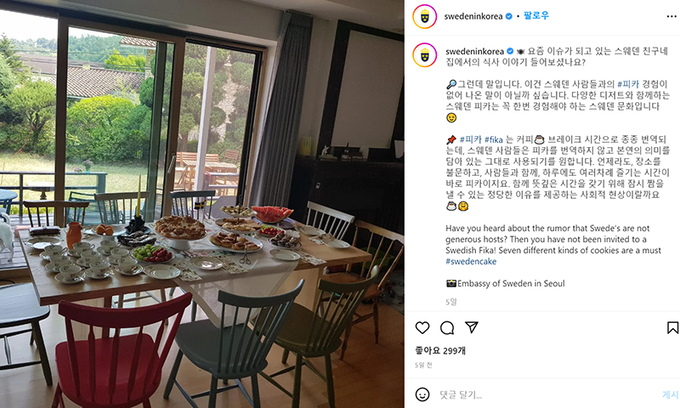Click the swedeninkorea avatar in the header
The height and width of the screenshot is (408, 680).
point(425,16)
